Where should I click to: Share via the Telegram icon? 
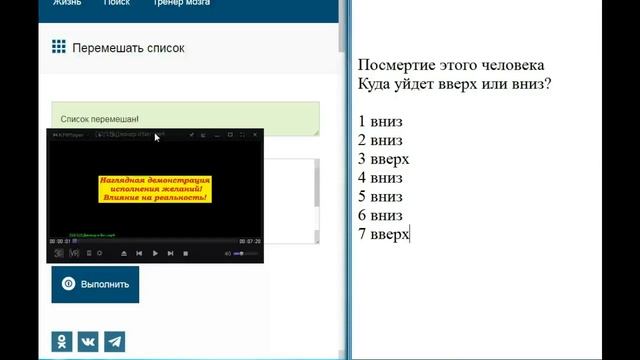115,342
